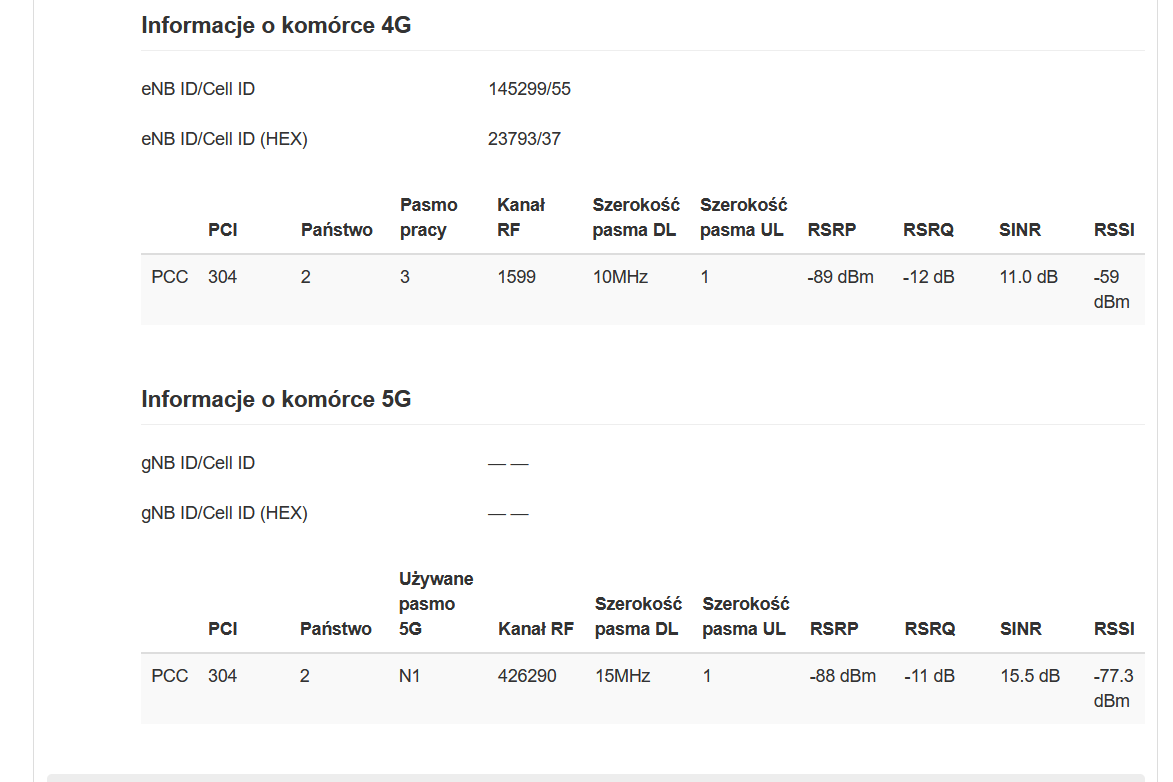Click the "Informacje o komórce 4G" heading
This screenshot has width=1173, height=782.
pos(276,25)
